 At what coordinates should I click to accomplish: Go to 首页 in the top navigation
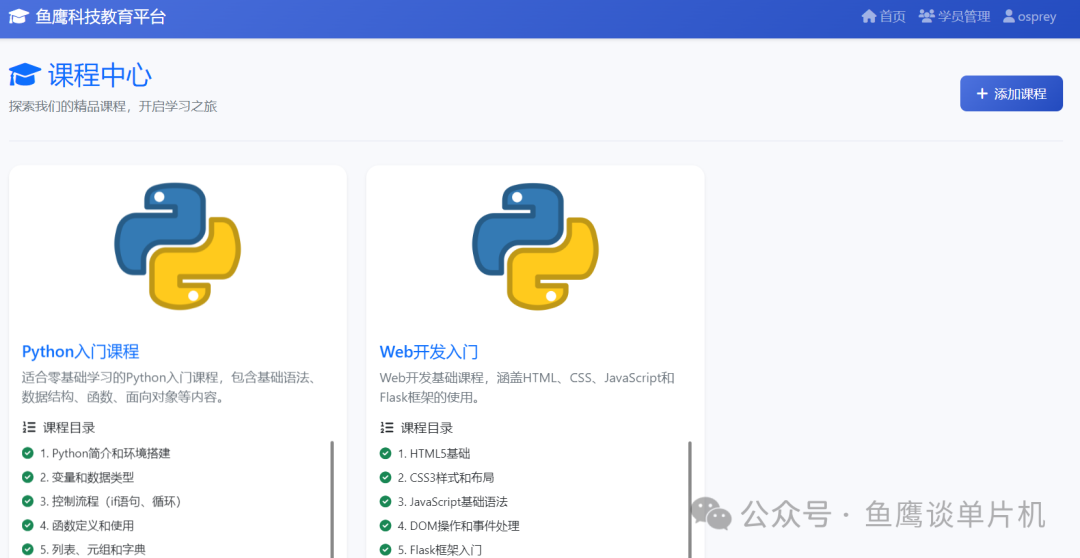click(x=884, y=17)
